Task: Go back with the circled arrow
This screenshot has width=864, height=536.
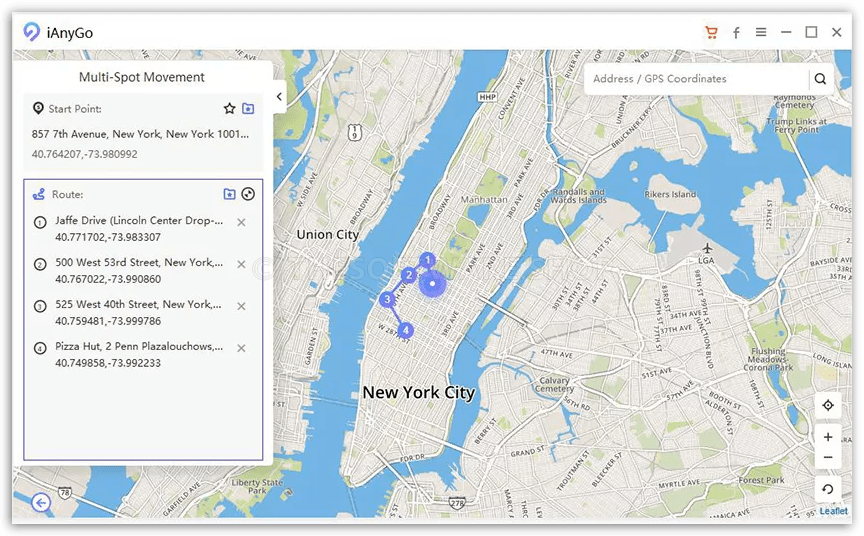Action: pyautogui.click(x=41, y=502)
